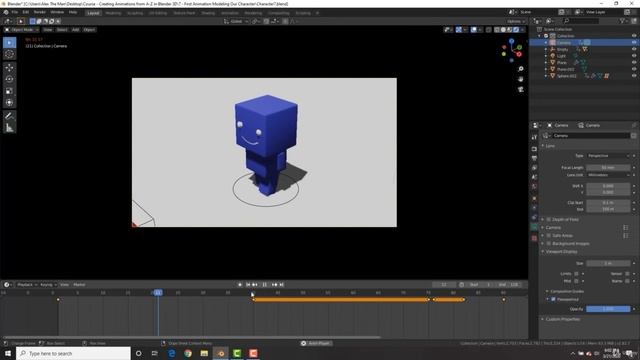Click the Blender taskbar icon

221,353
